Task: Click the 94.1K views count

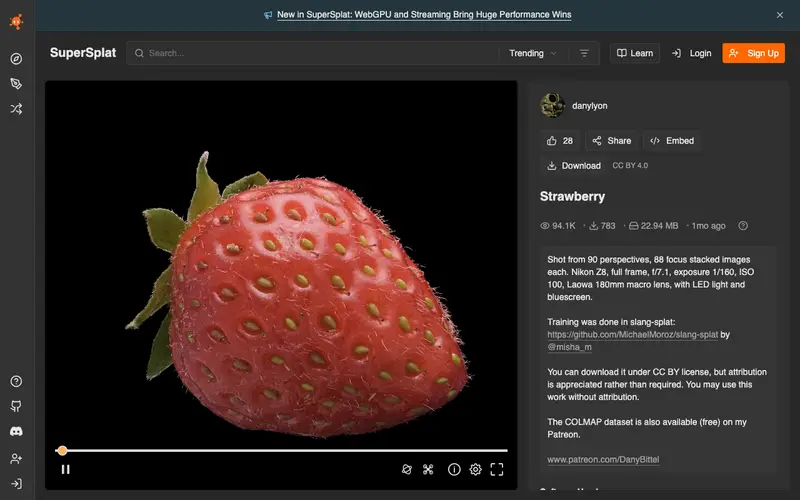Action: click(558, 226)
